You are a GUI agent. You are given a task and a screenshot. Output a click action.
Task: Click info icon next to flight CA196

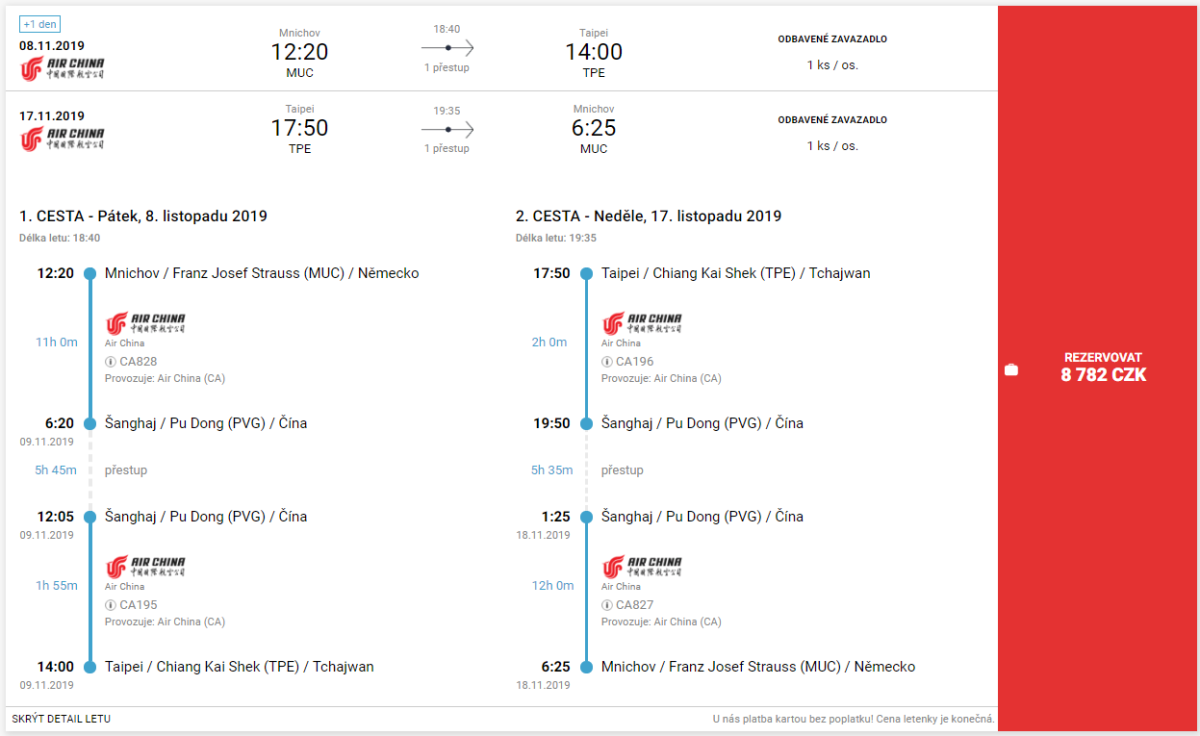[x=607, y=362]
